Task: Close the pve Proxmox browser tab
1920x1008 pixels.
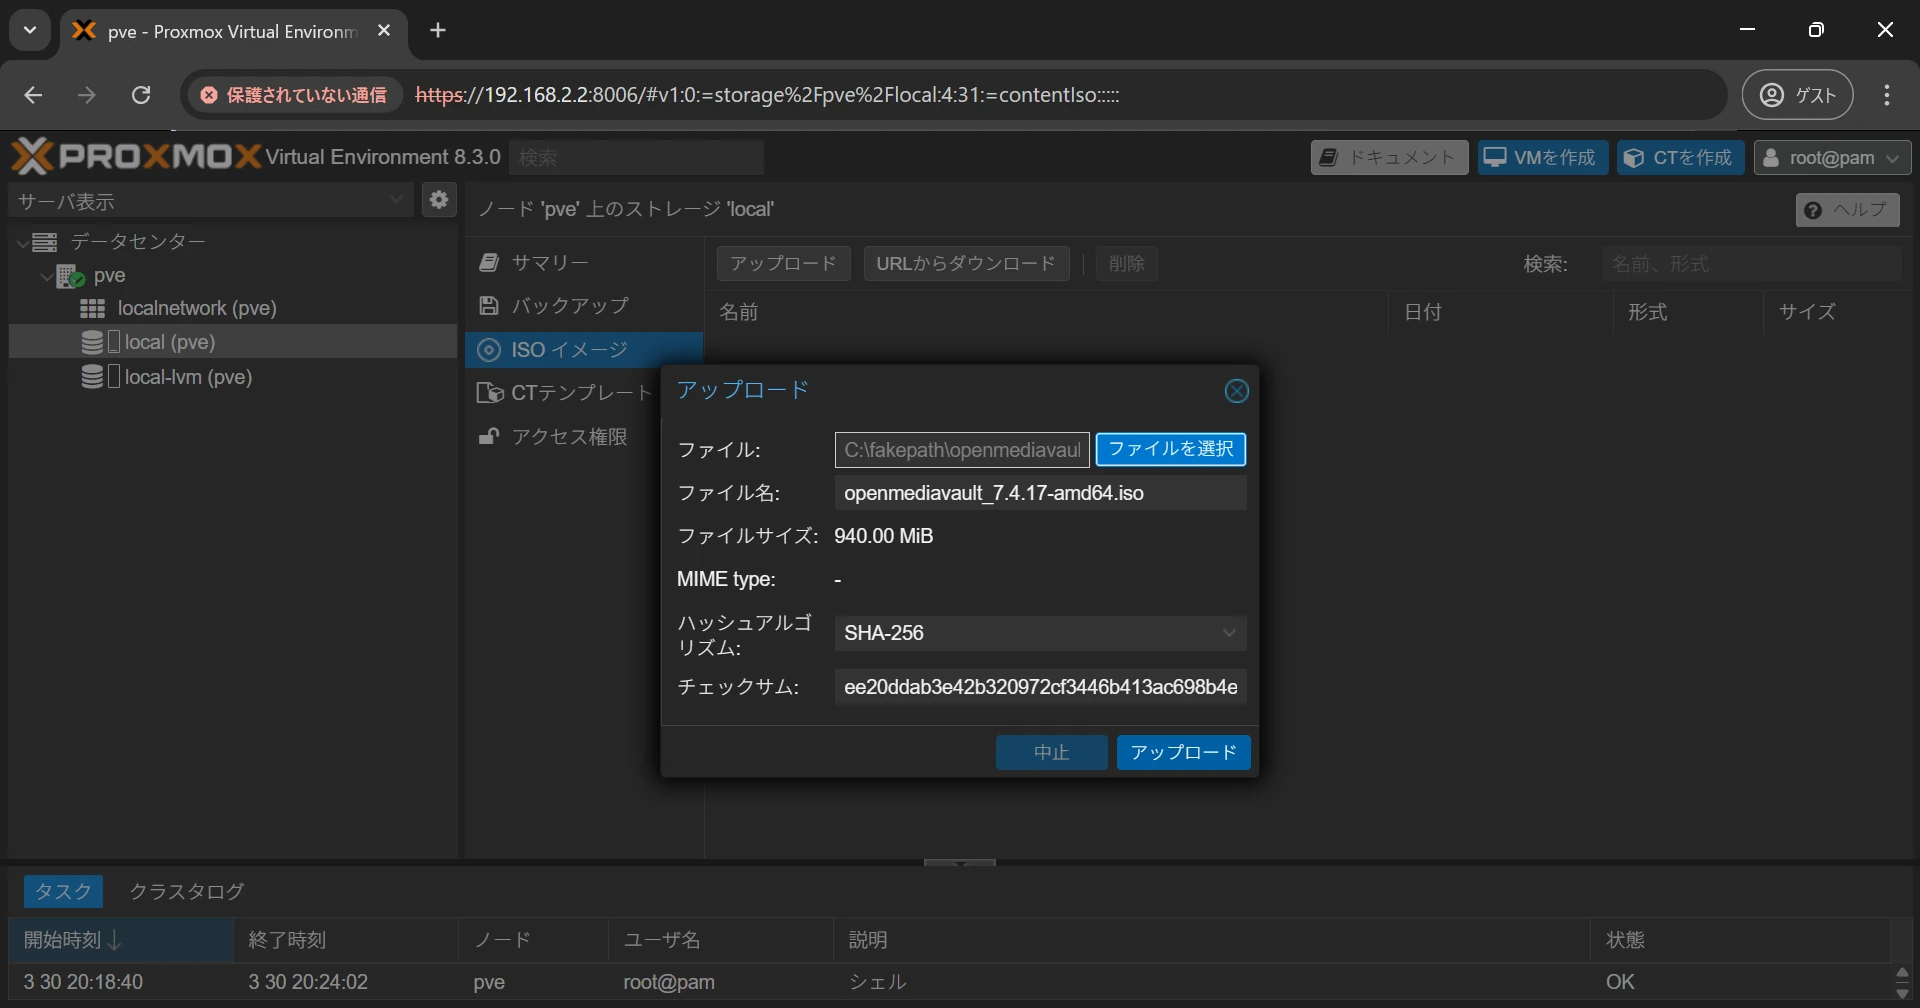Action: [384, 31]
